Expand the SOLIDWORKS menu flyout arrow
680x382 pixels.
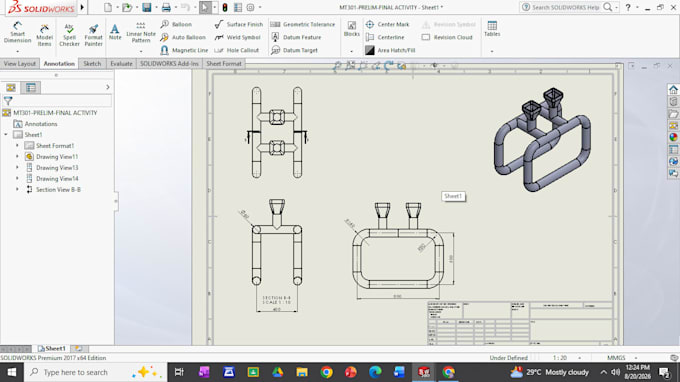click(82, 7)
